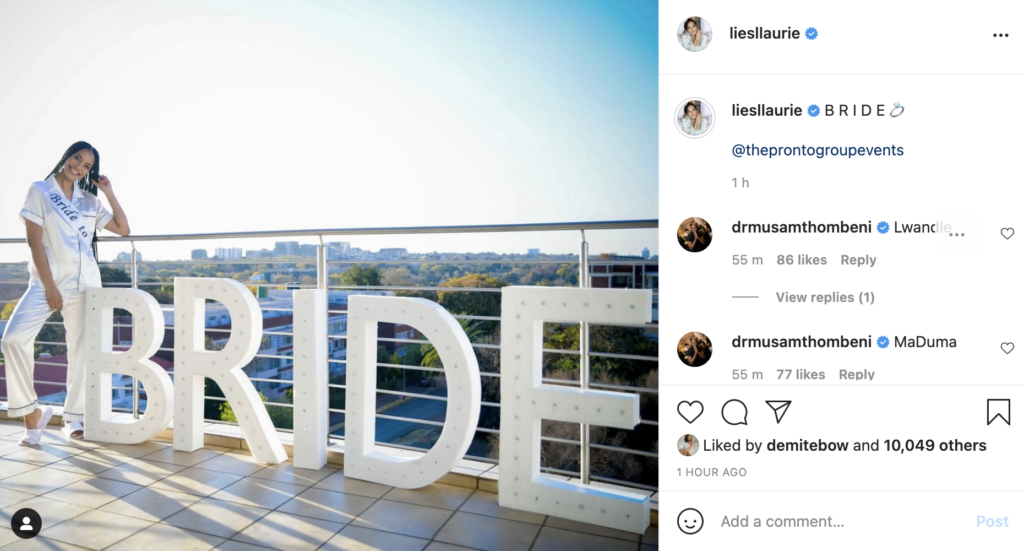1024x551 pixels.
Task: Like the MaDuma comment heart
Action: point(1007,348)
